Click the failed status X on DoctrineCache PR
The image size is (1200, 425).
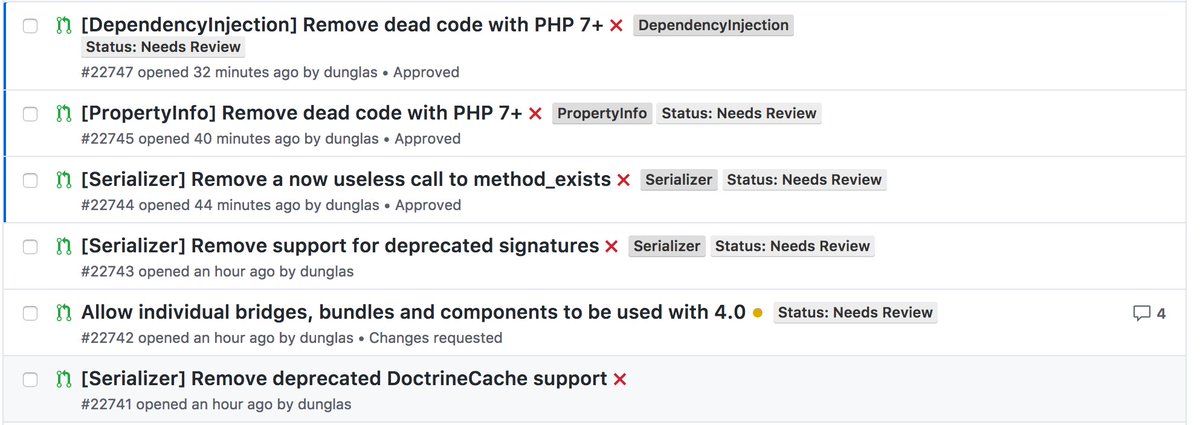tap(620, 379)
